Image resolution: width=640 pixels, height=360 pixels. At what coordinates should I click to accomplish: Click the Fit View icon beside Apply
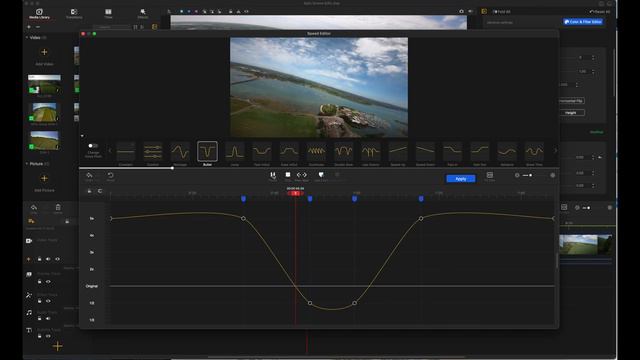[489, 176]
